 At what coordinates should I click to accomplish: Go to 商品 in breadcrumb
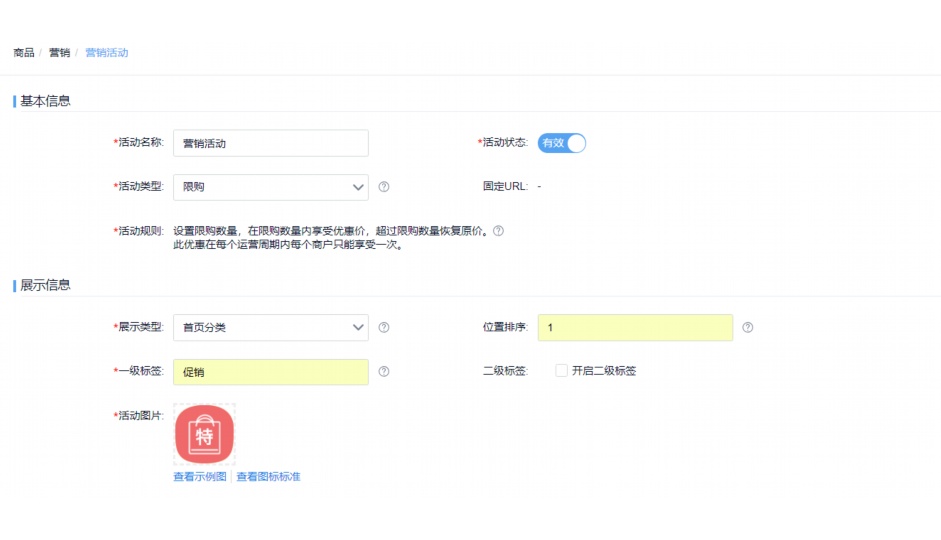click(x=23, y=53)
